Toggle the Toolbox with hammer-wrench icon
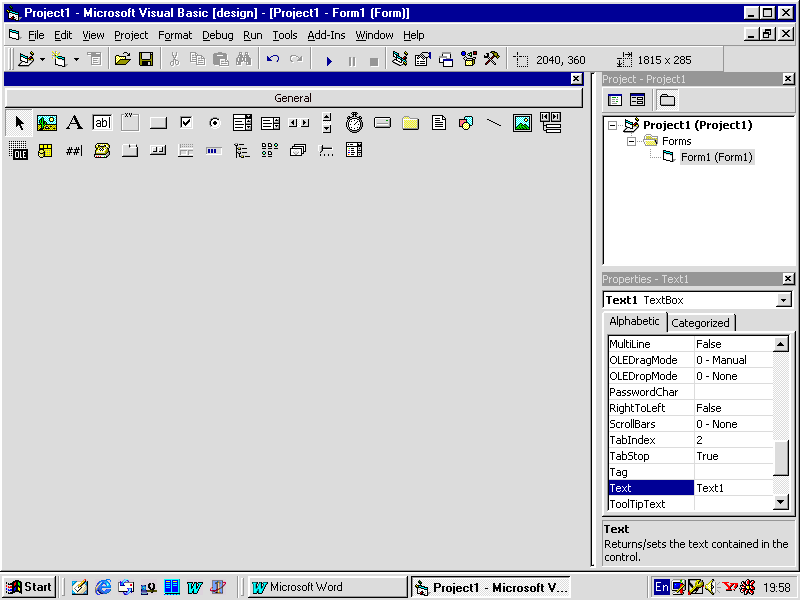The image size is (800, 600). click(x=492, y=59)
